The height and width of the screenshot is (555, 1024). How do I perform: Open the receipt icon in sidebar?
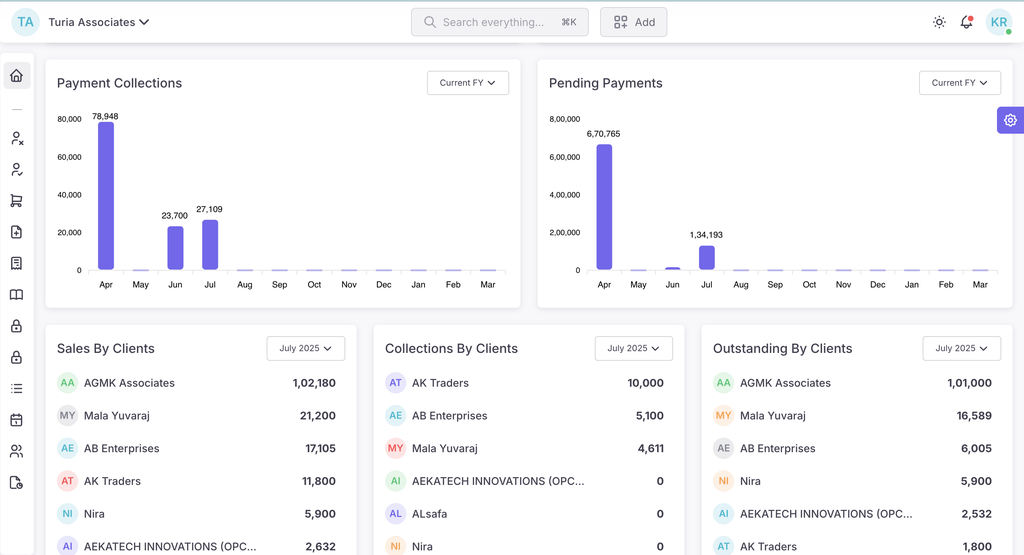17,263
